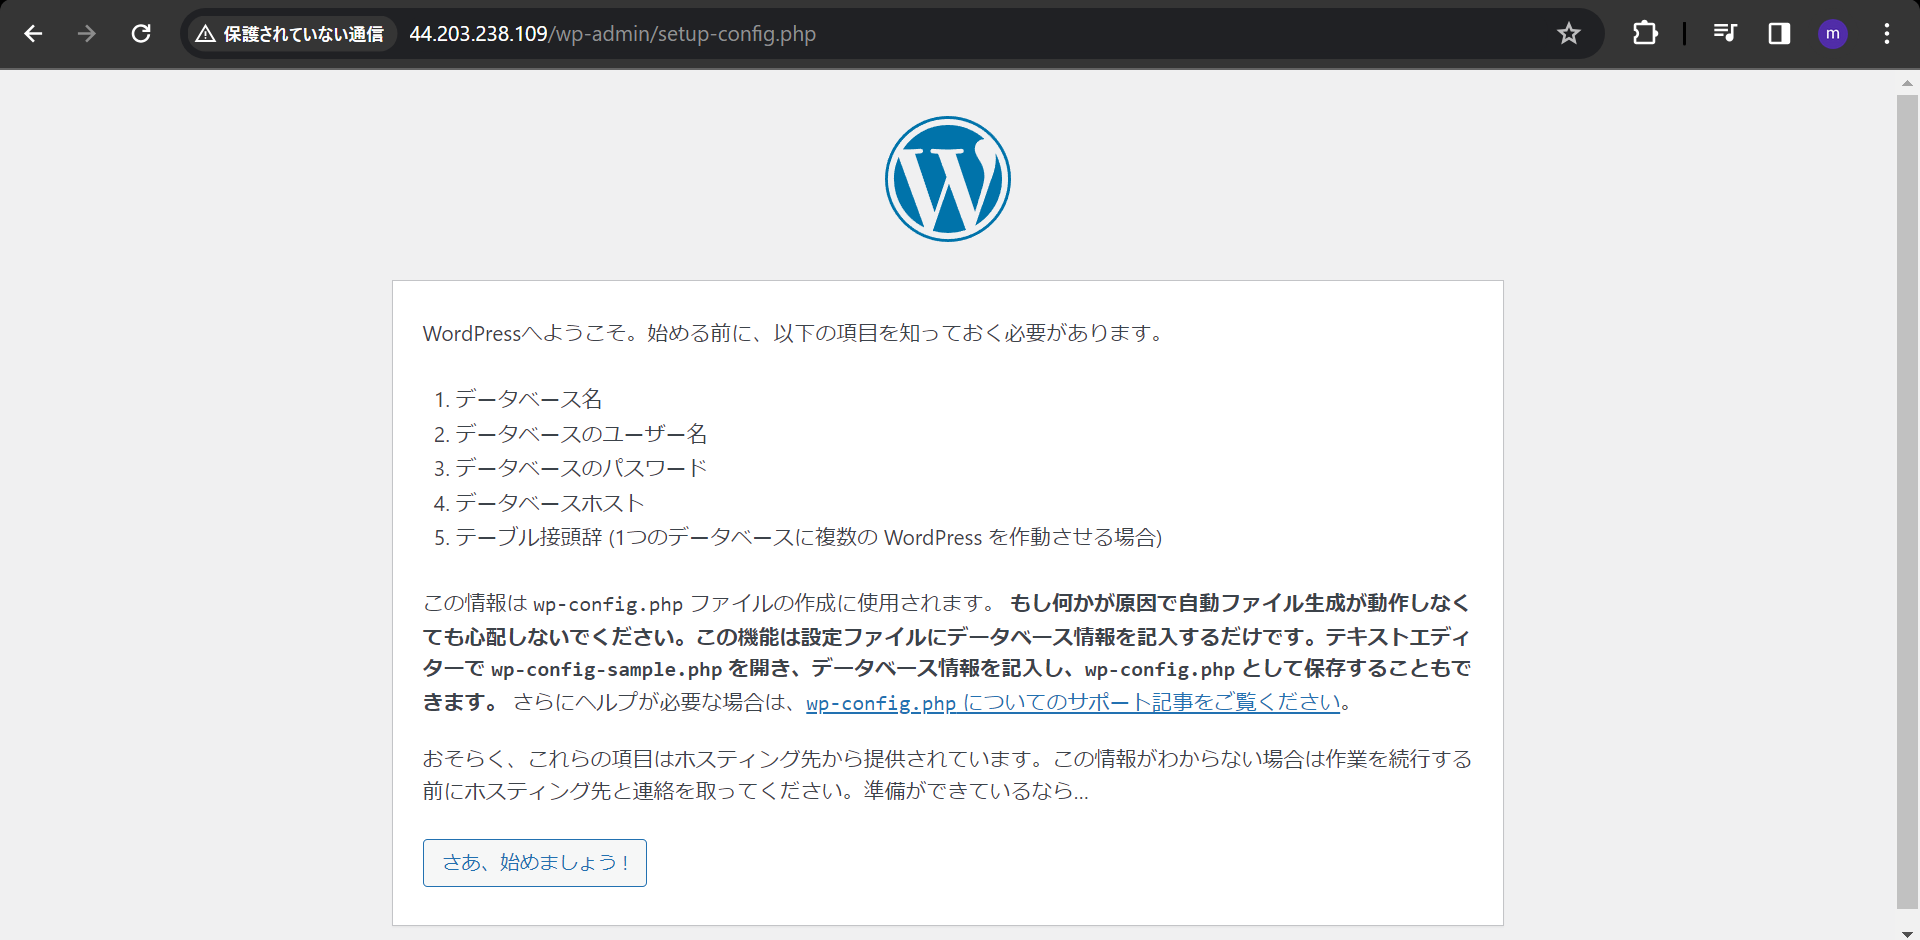Viewport: 1920px width, 940px height.
Task: Click the browser back navigation arrow
Action: click(33, 33)
